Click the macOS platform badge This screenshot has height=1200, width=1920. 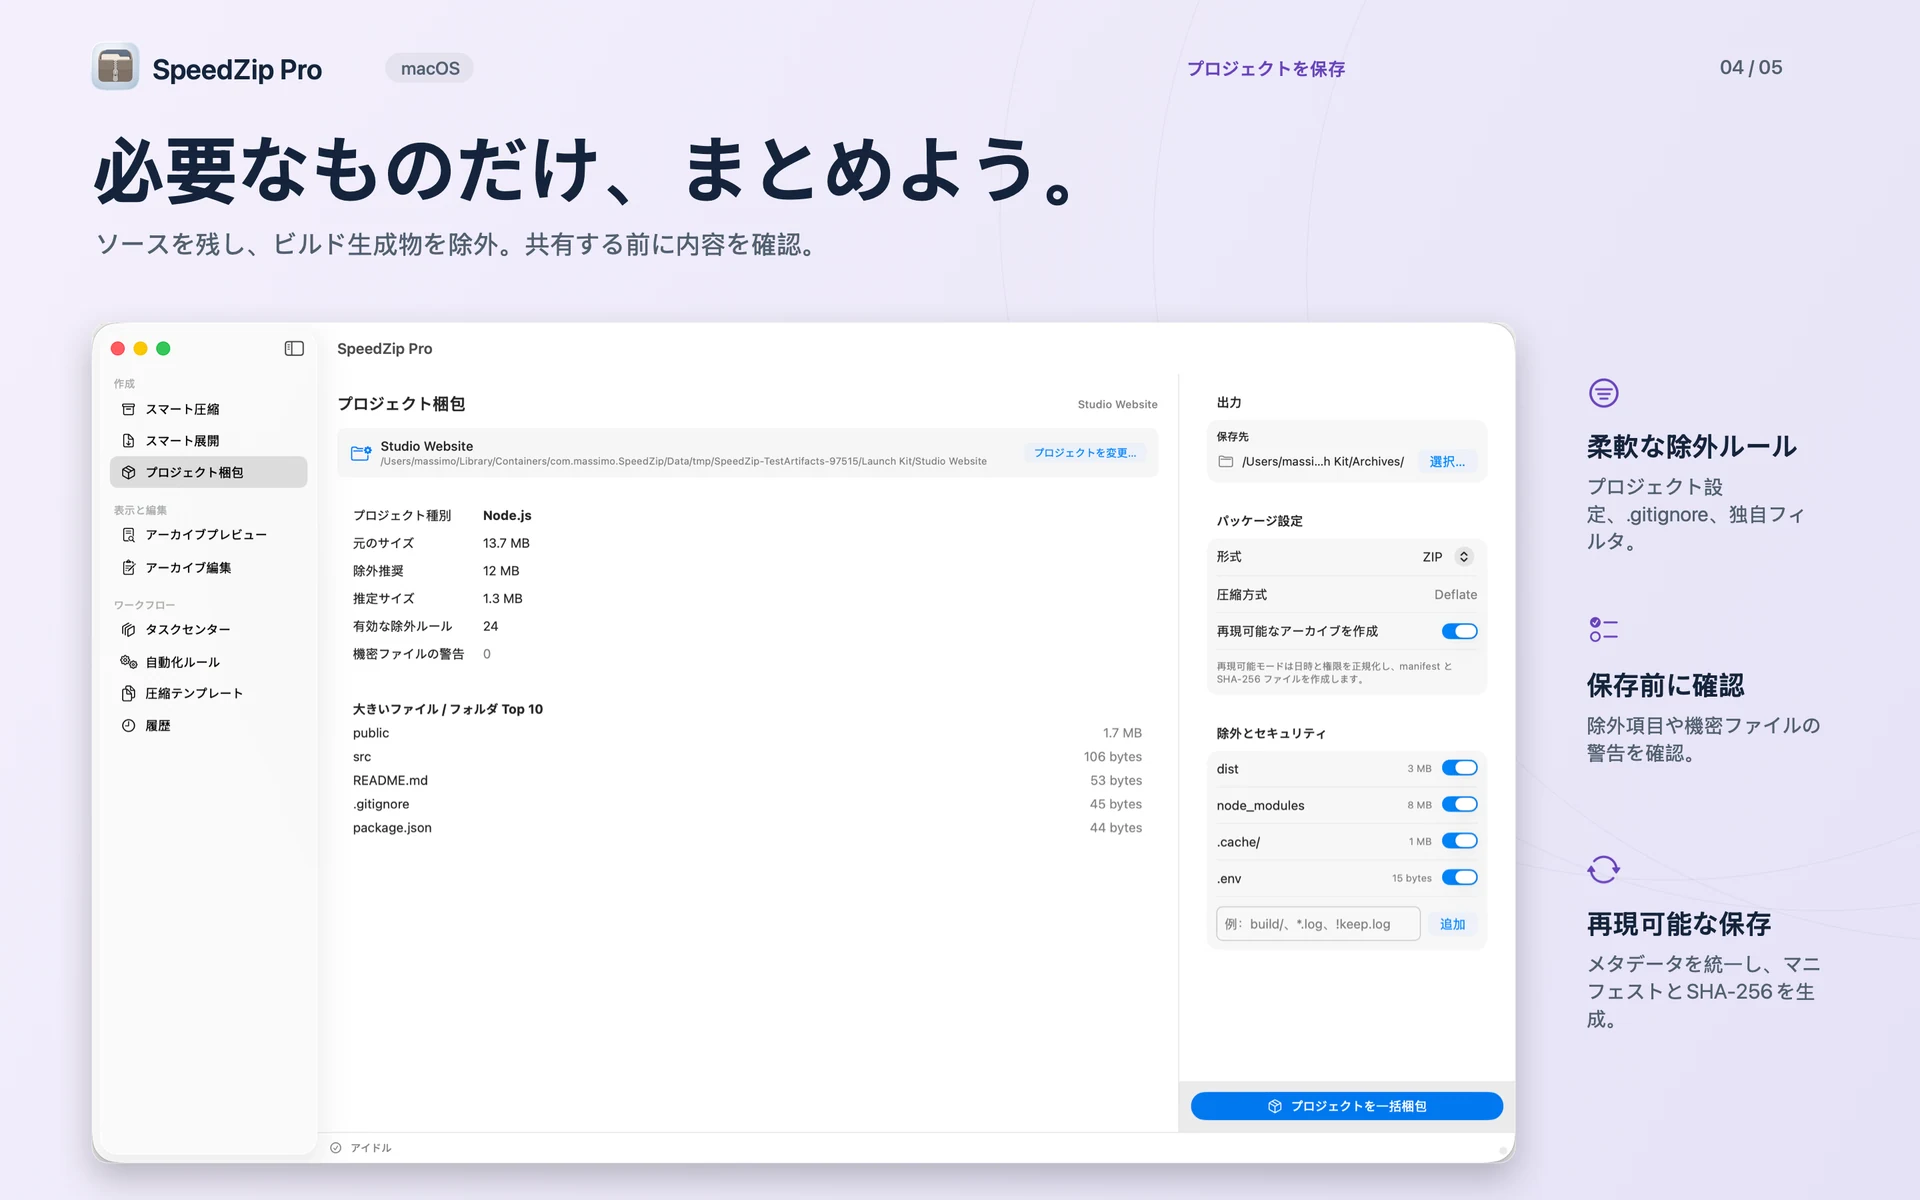pyautogui.click(x=430, y=68)
